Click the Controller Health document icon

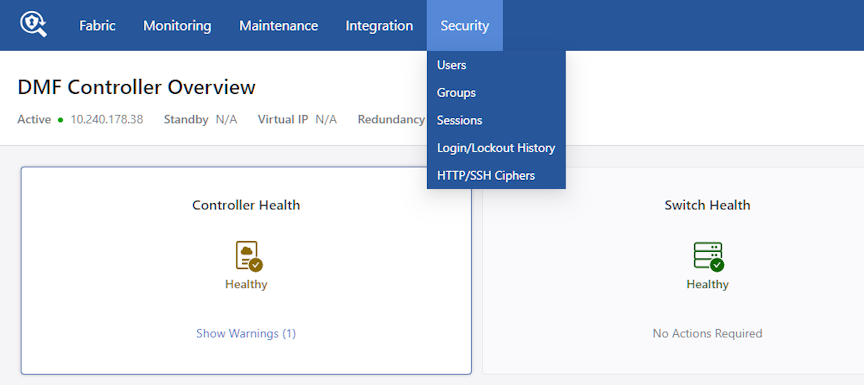tap(249, 256)
